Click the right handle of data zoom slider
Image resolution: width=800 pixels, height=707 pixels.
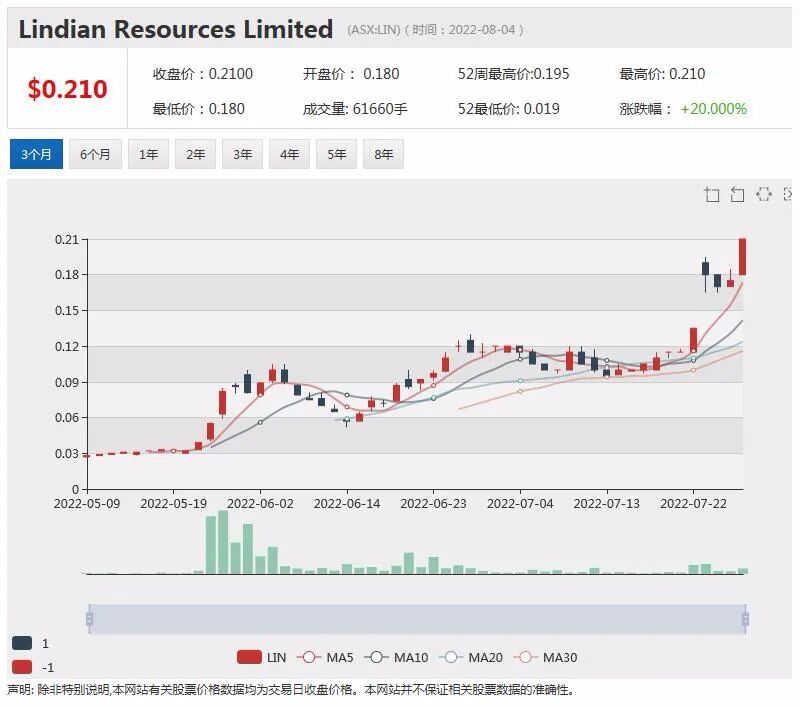tap(745, 619)
